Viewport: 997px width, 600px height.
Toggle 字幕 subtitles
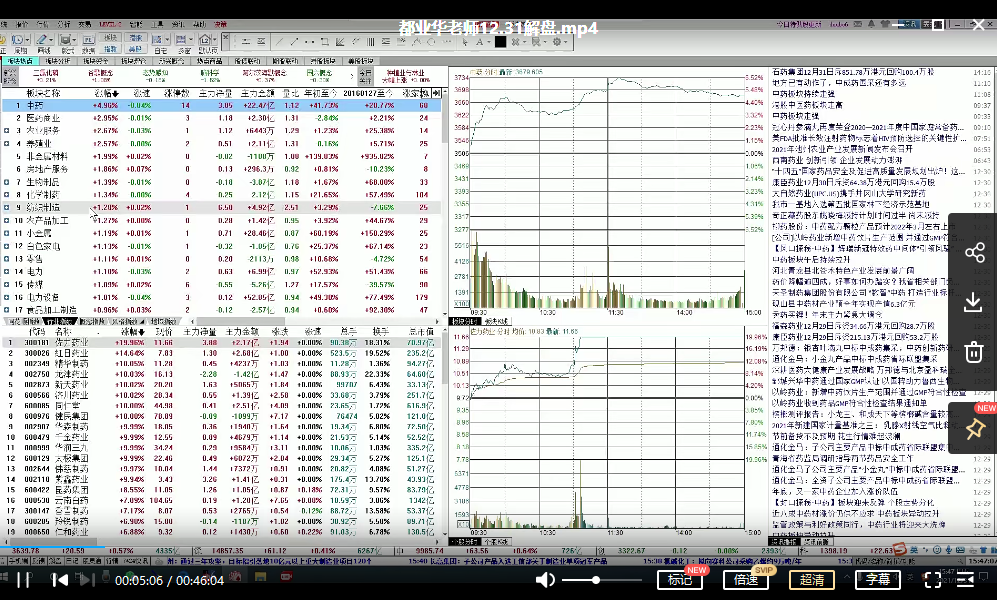pyautogui.click(x=877, y=579)
